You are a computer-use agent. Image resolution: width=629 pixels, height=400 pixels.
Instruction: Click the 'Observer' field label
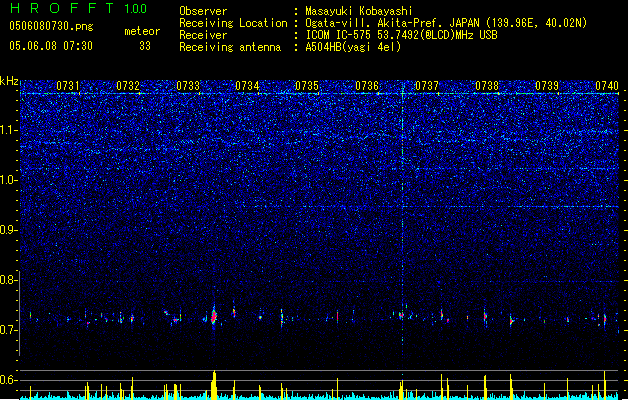tap(203, 11)
